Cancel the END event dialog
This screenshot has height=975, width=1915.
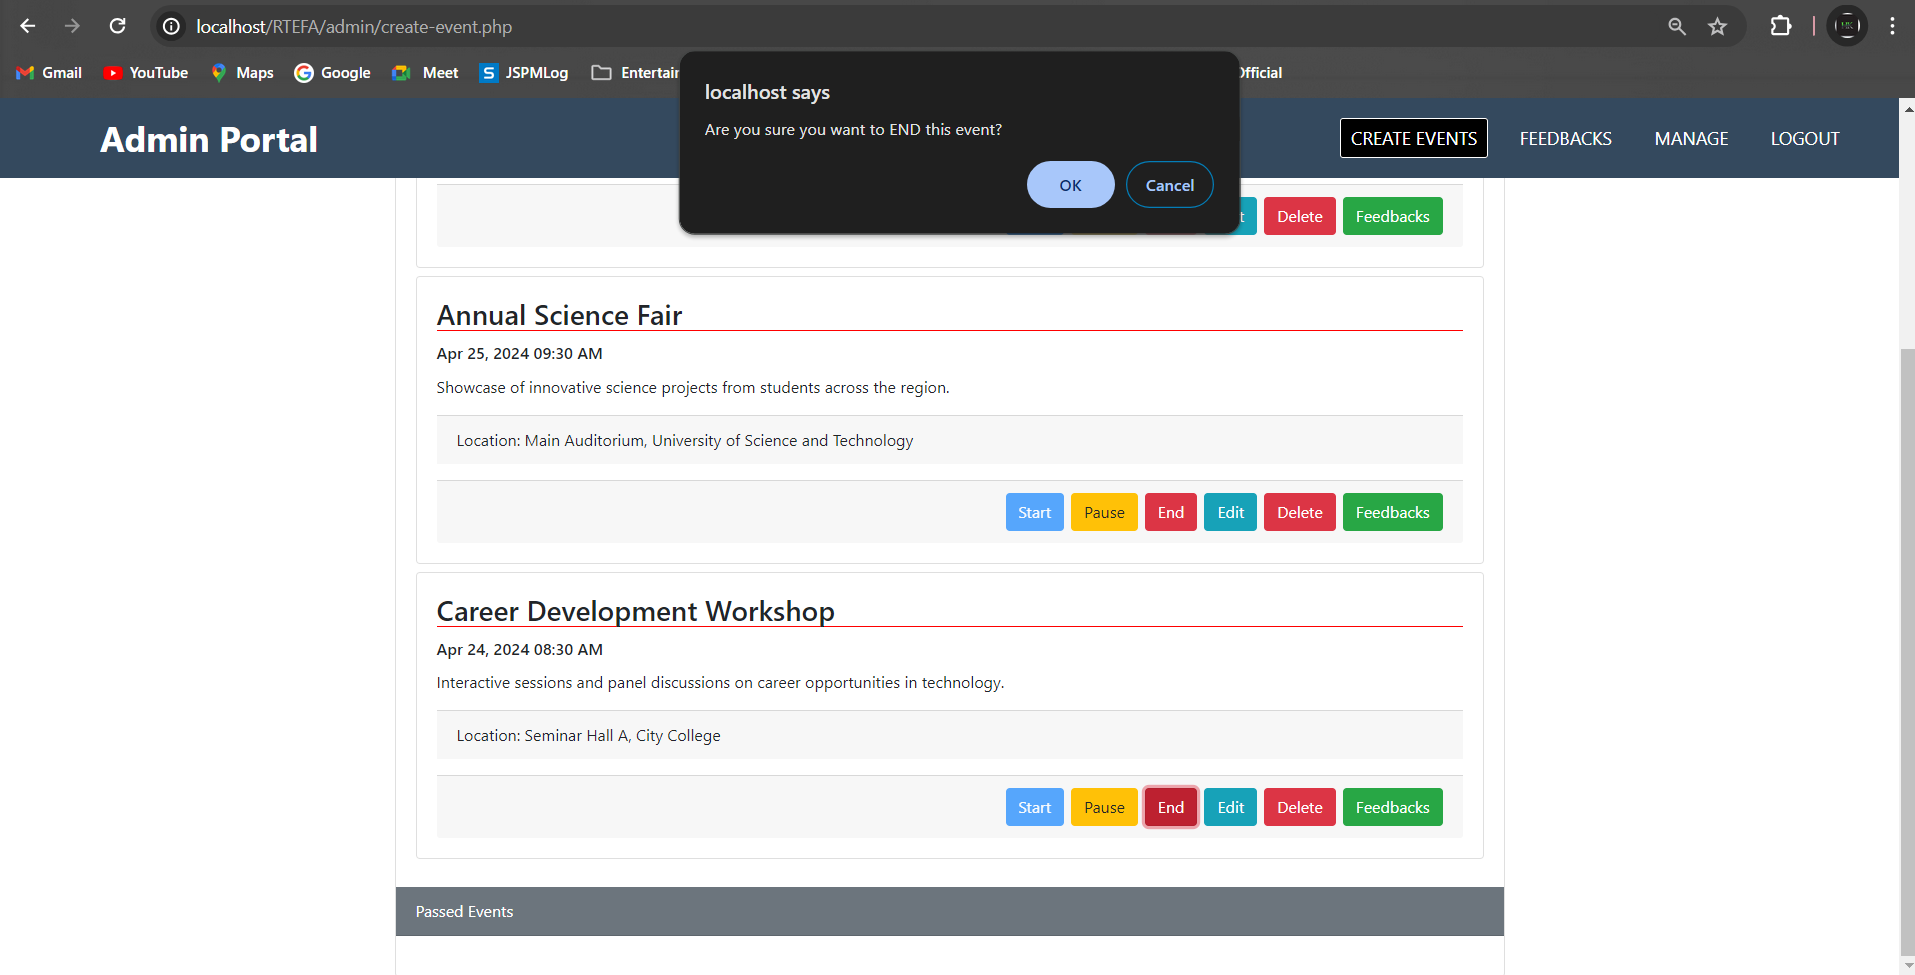pos(1169,185)
